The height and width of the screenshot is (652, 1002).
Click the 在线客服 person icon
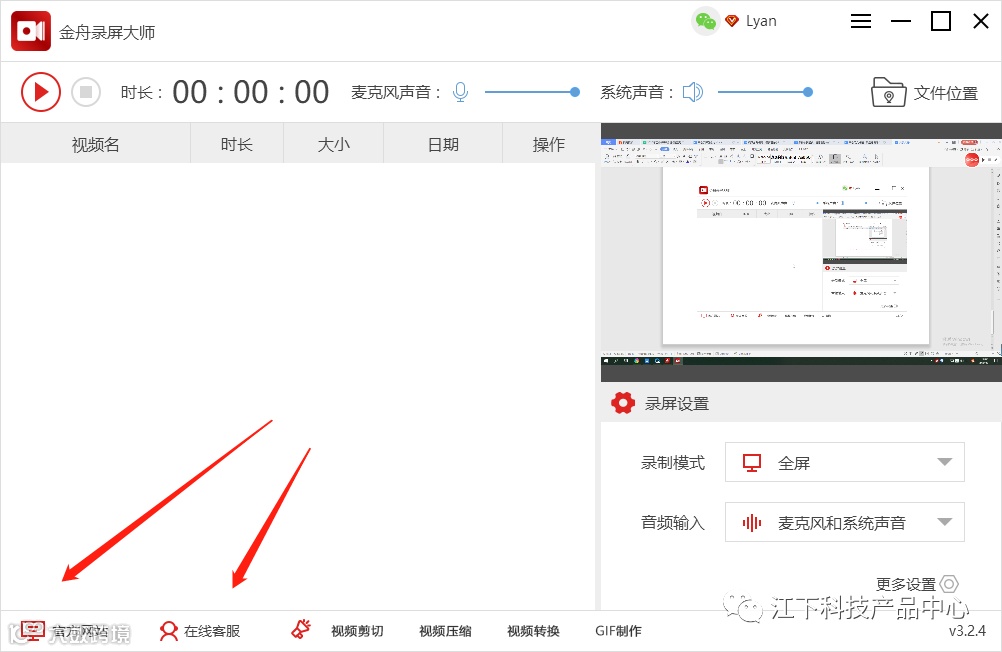click(x=169, y=632)
